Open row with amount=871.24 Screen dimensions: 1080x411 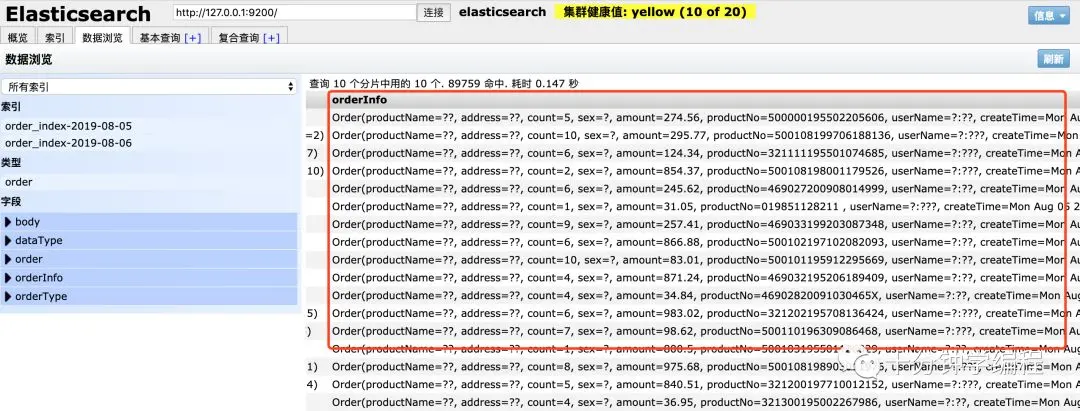click(x=693, y=277)
